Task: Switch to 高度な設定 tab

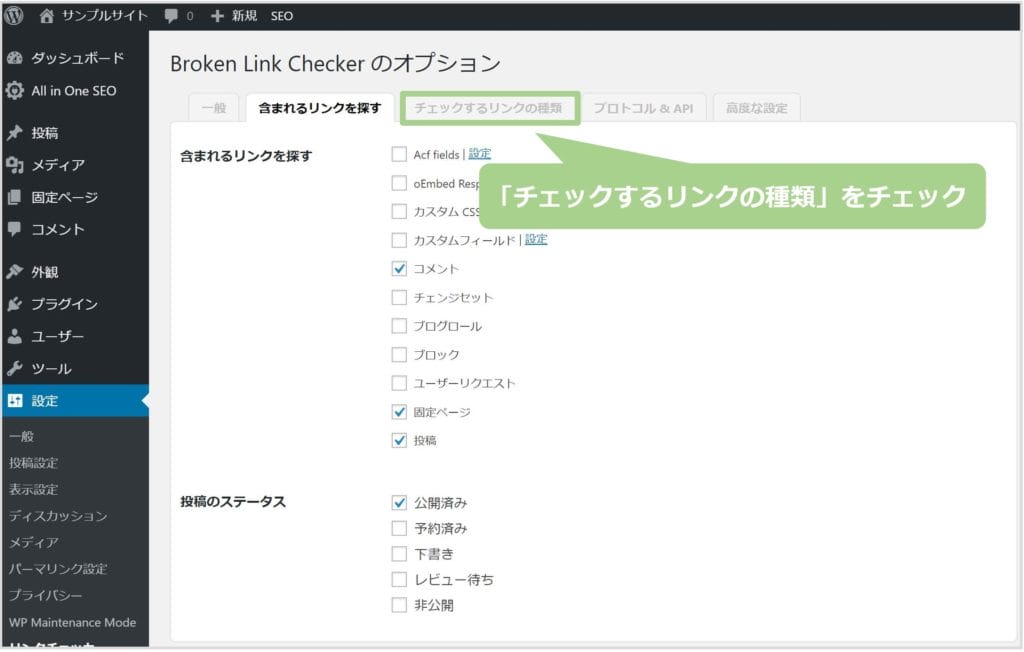Action: tap(757, 108)
